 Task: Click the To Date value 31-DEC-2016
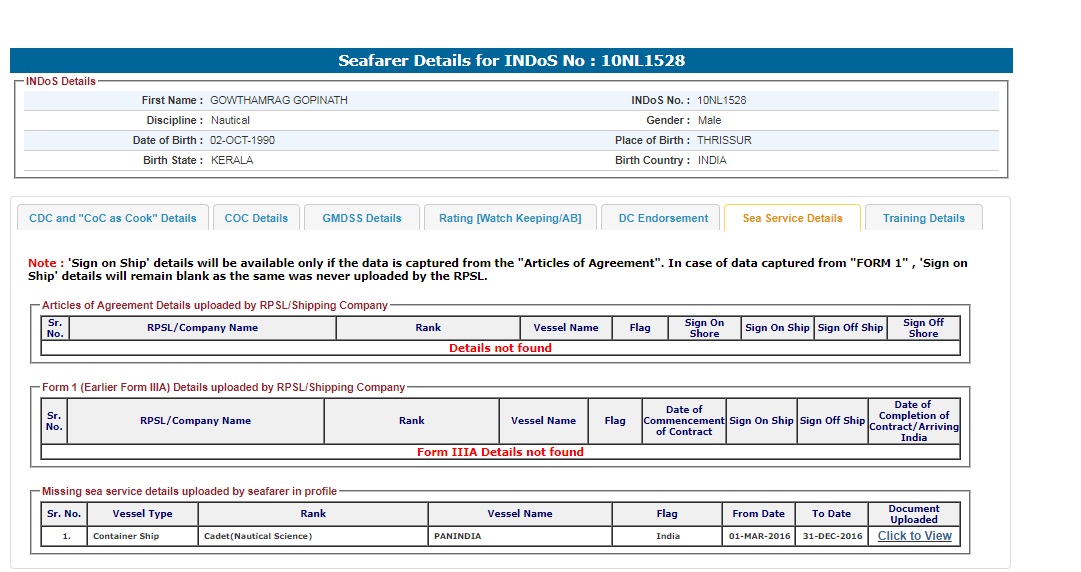click(831, 537)
